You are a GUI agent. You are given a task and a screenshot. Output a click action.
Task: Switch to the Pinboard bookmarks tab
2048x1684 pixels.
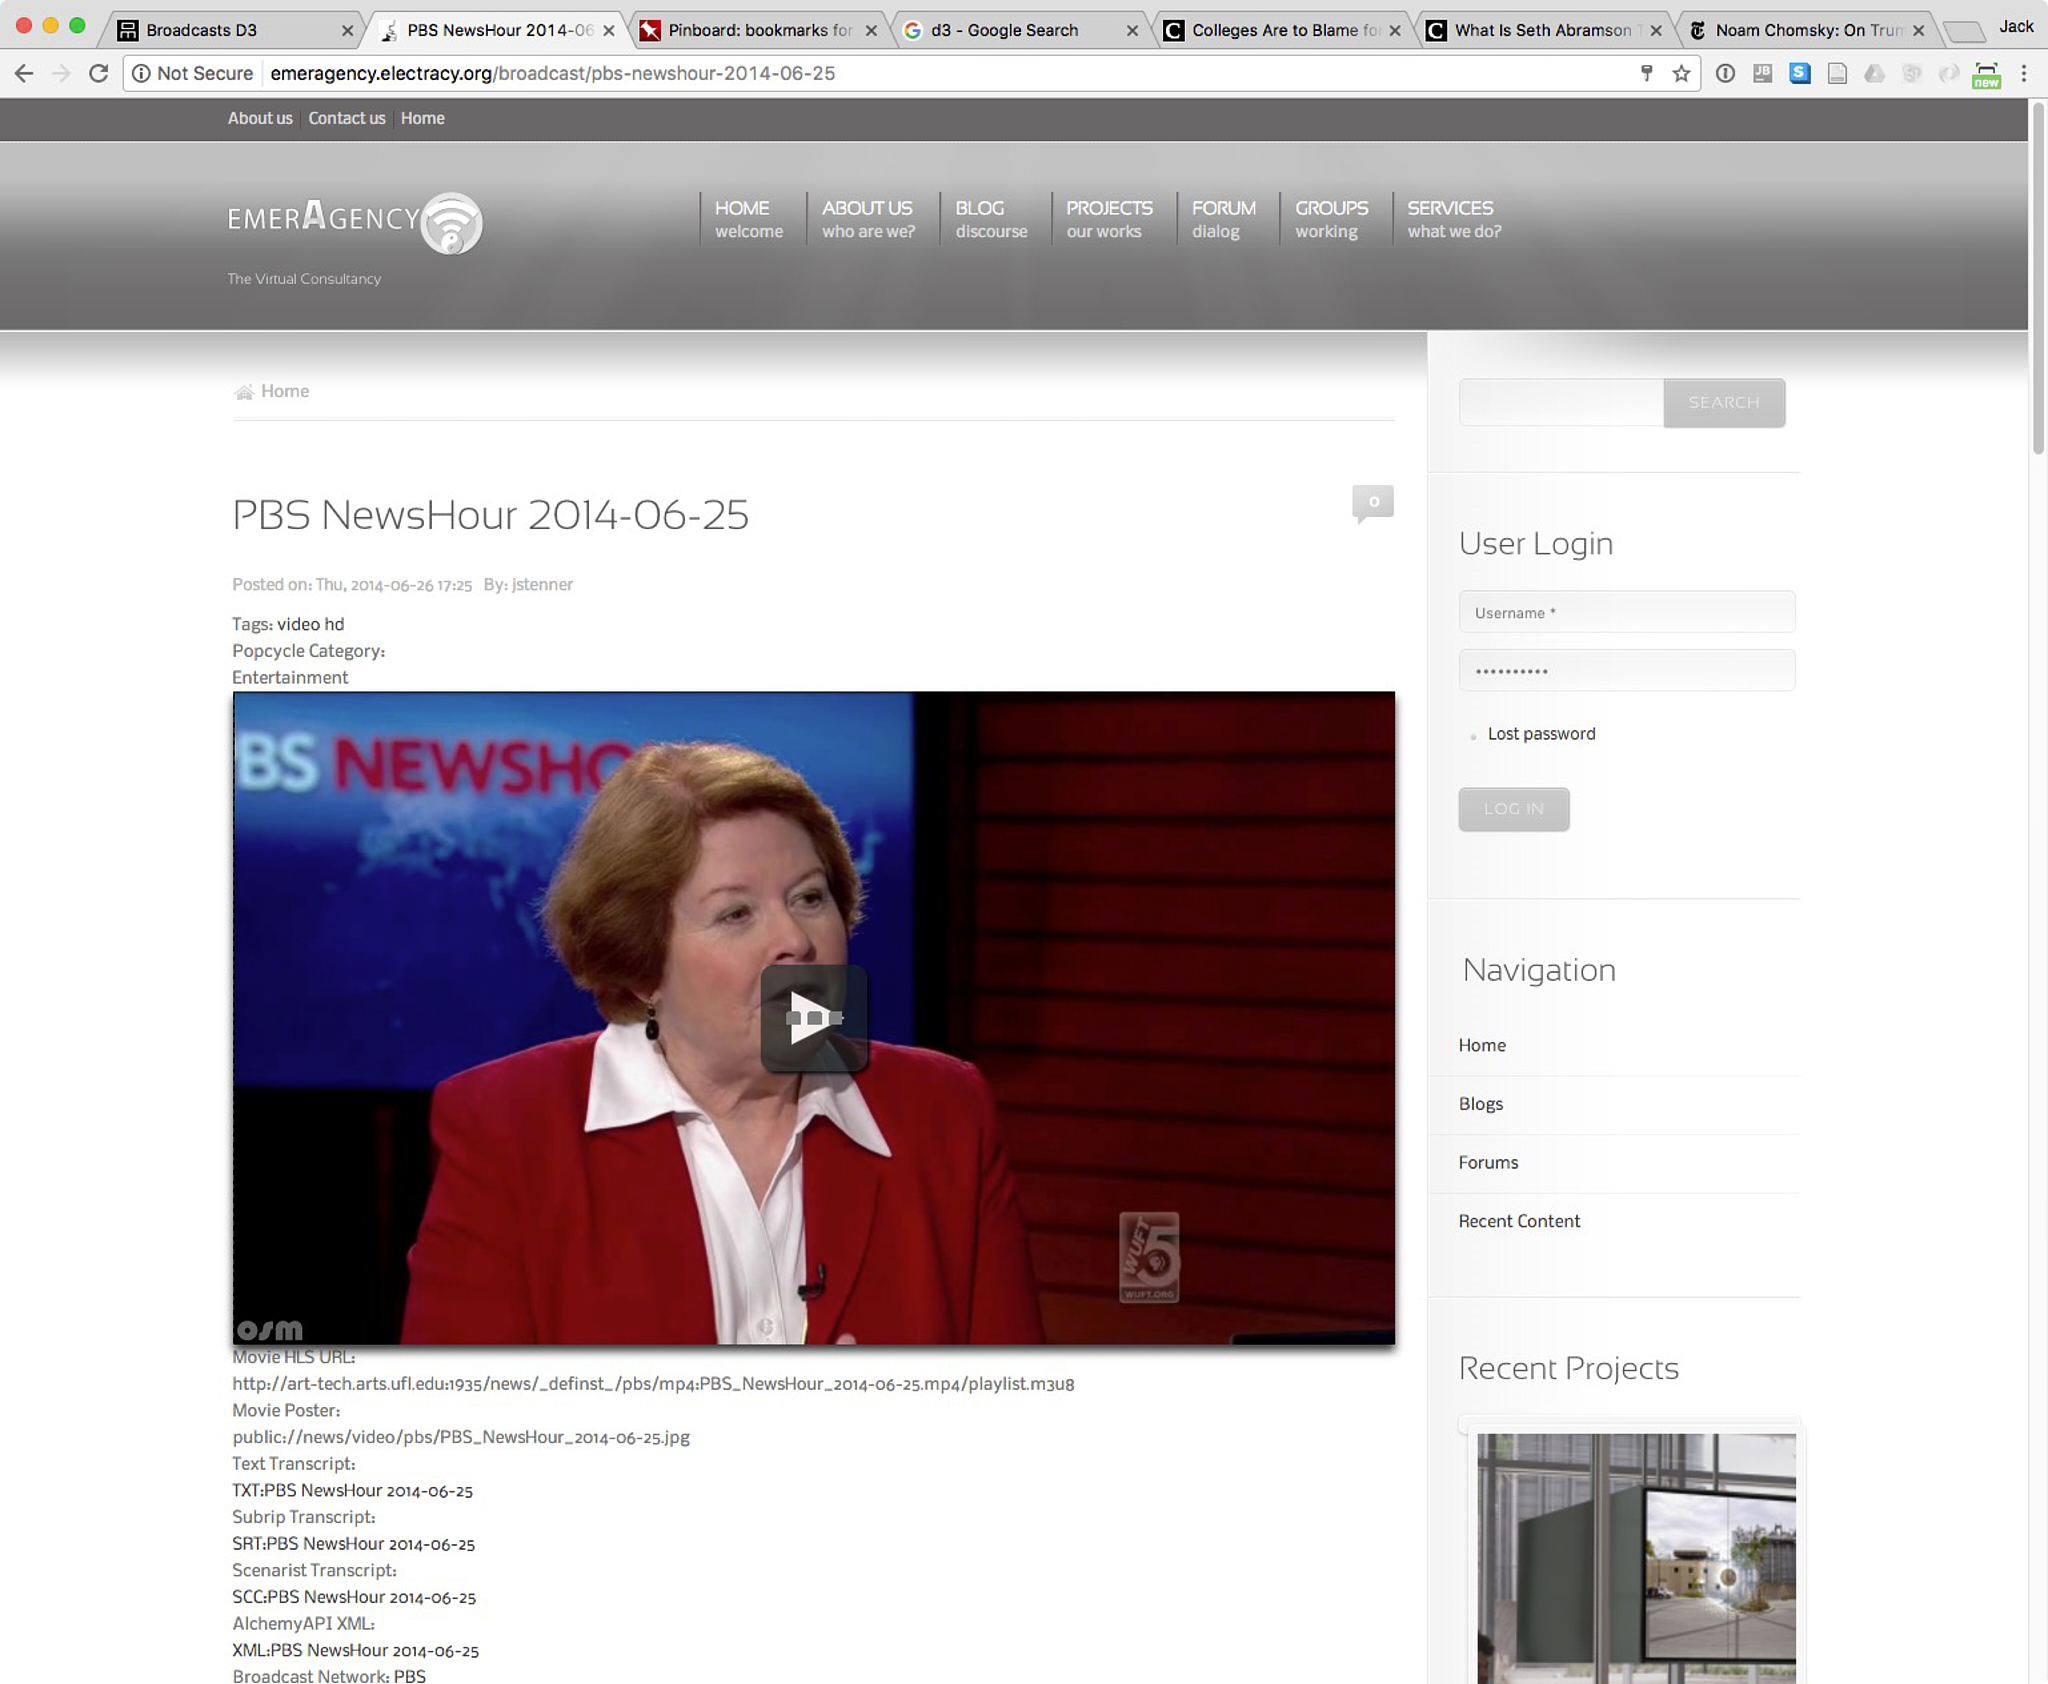click(x=757, y=30)
